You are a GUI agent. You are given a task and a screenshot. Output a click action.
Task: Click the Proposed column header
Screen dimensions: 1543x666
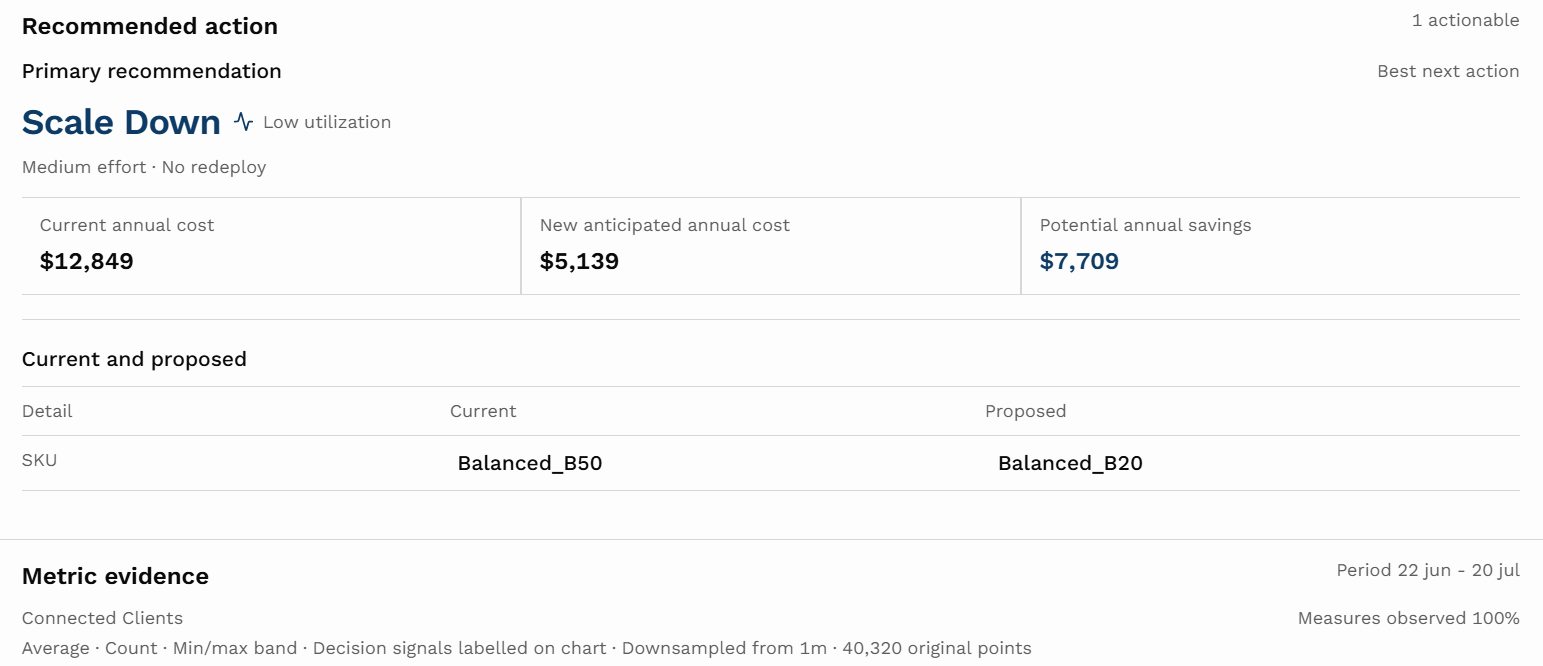point(1025,411)
